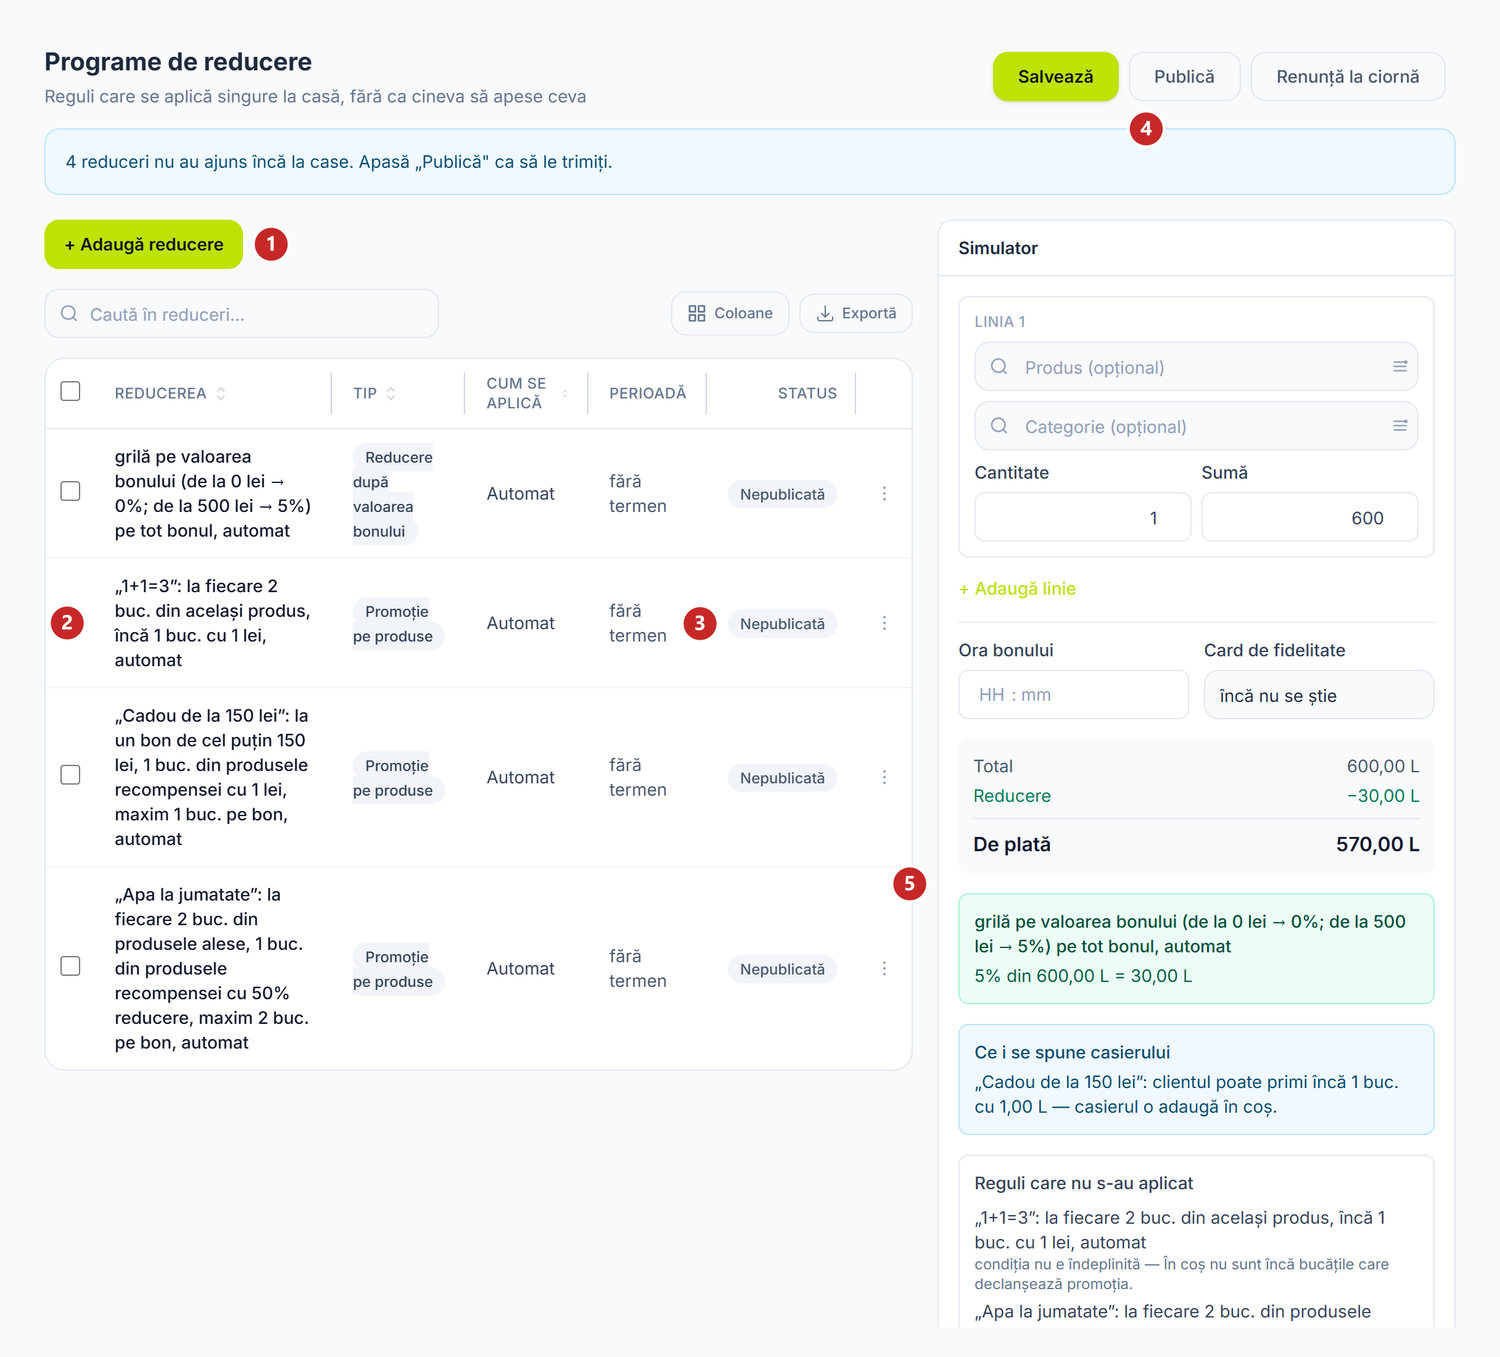
Task: Click the Salvează button
Action: [1055, 77]
